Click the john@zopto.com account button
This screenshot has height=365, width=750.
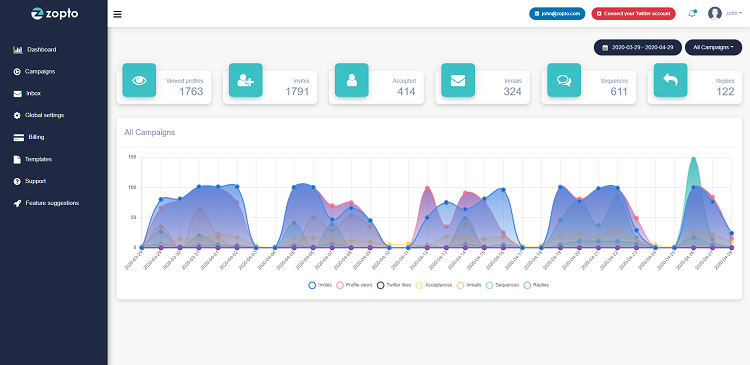[557, 14]
